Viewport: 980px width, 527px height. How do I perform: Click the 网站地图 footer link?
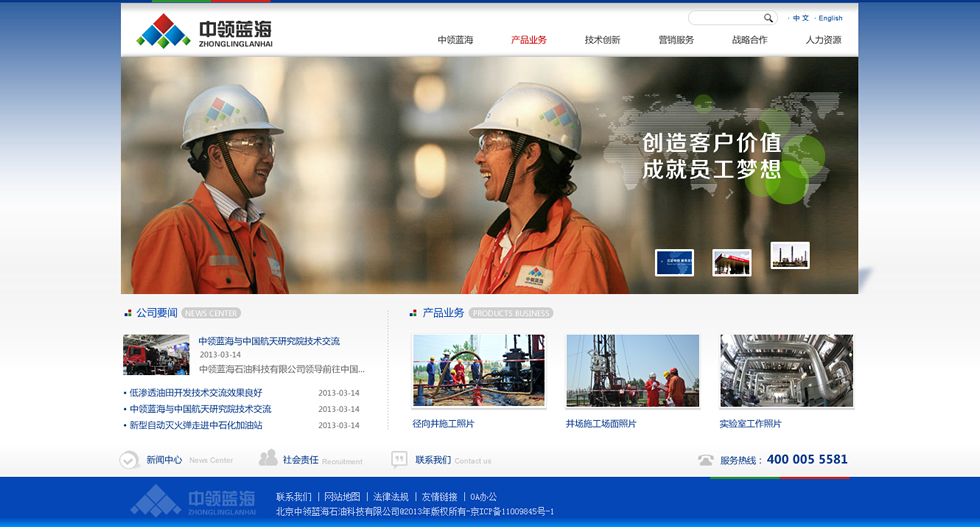[342, 497]
